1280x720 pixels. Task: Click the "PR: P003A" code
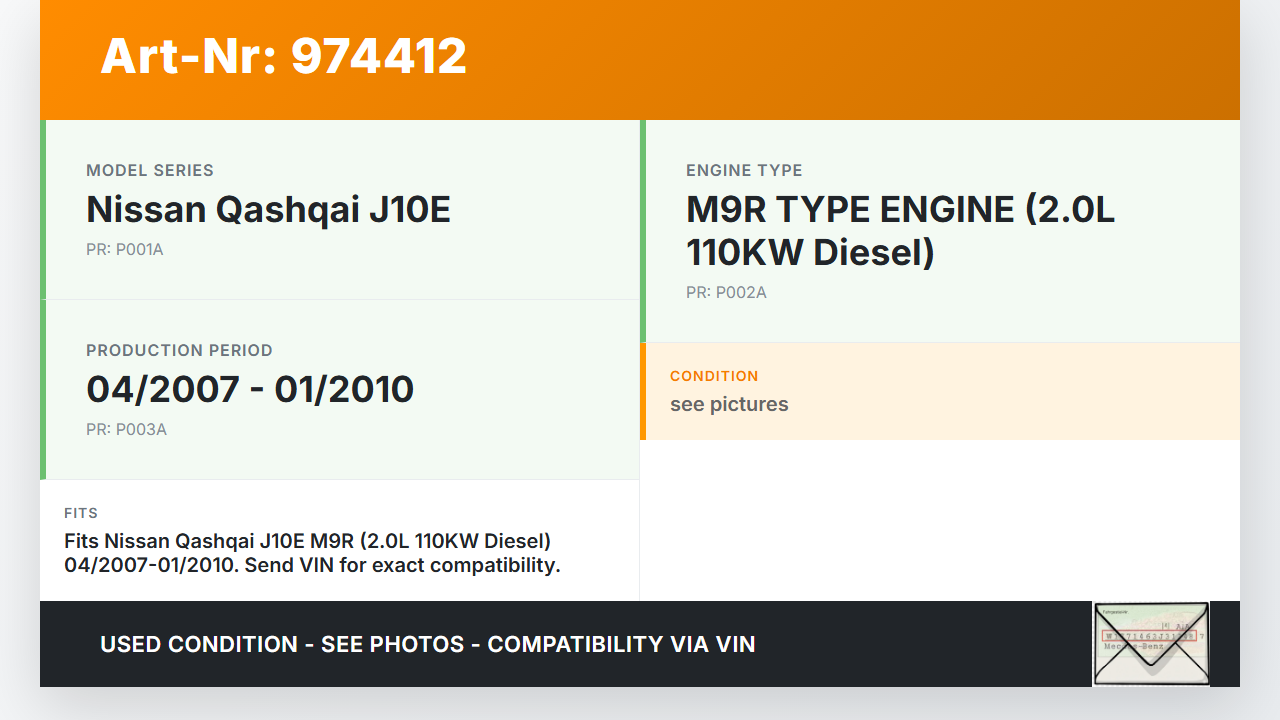126,430
